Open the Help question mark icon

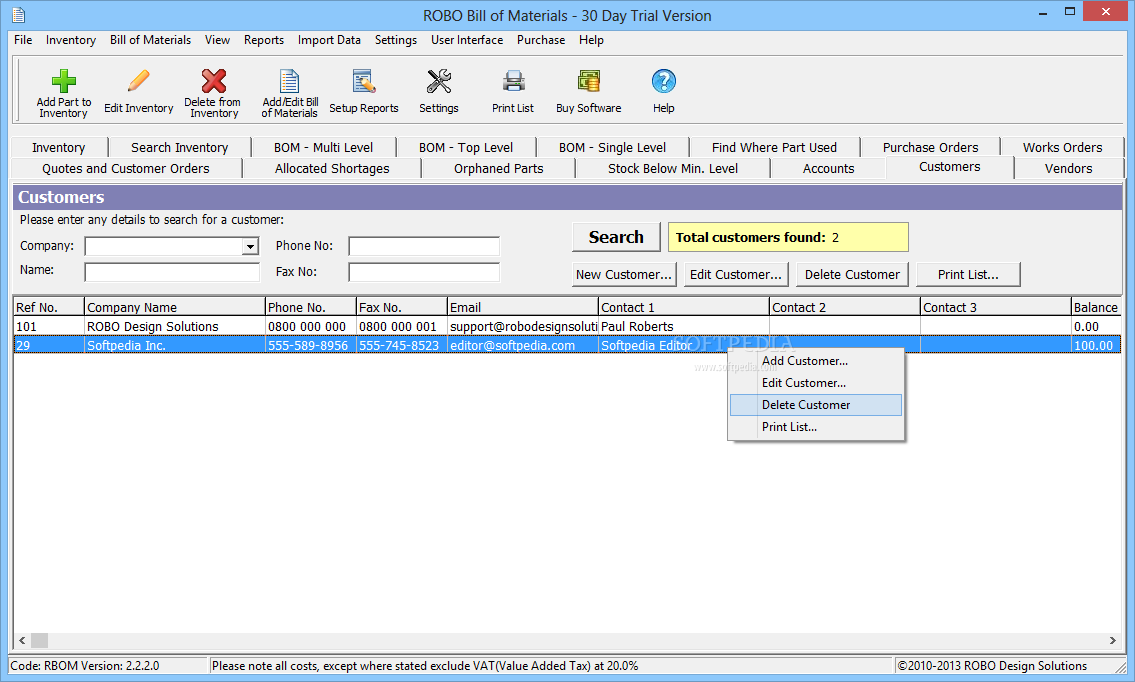point(664,81)
